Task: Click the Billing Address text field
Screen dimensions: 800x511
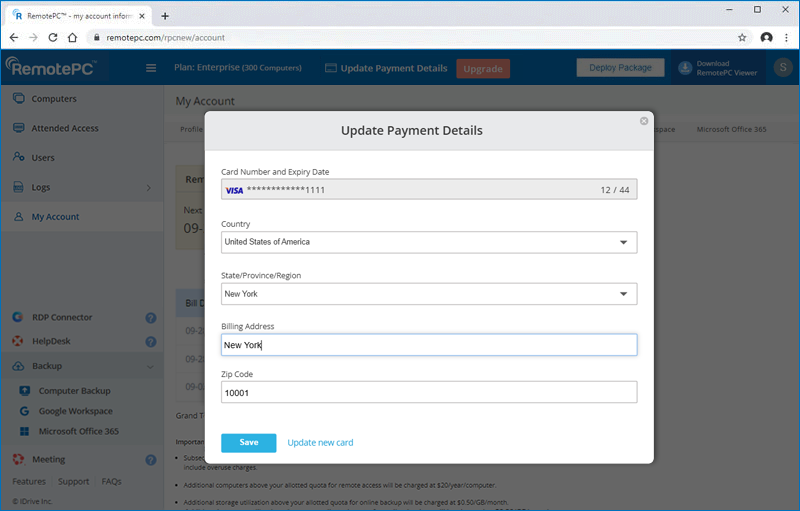Action: [x=428, y=345]
